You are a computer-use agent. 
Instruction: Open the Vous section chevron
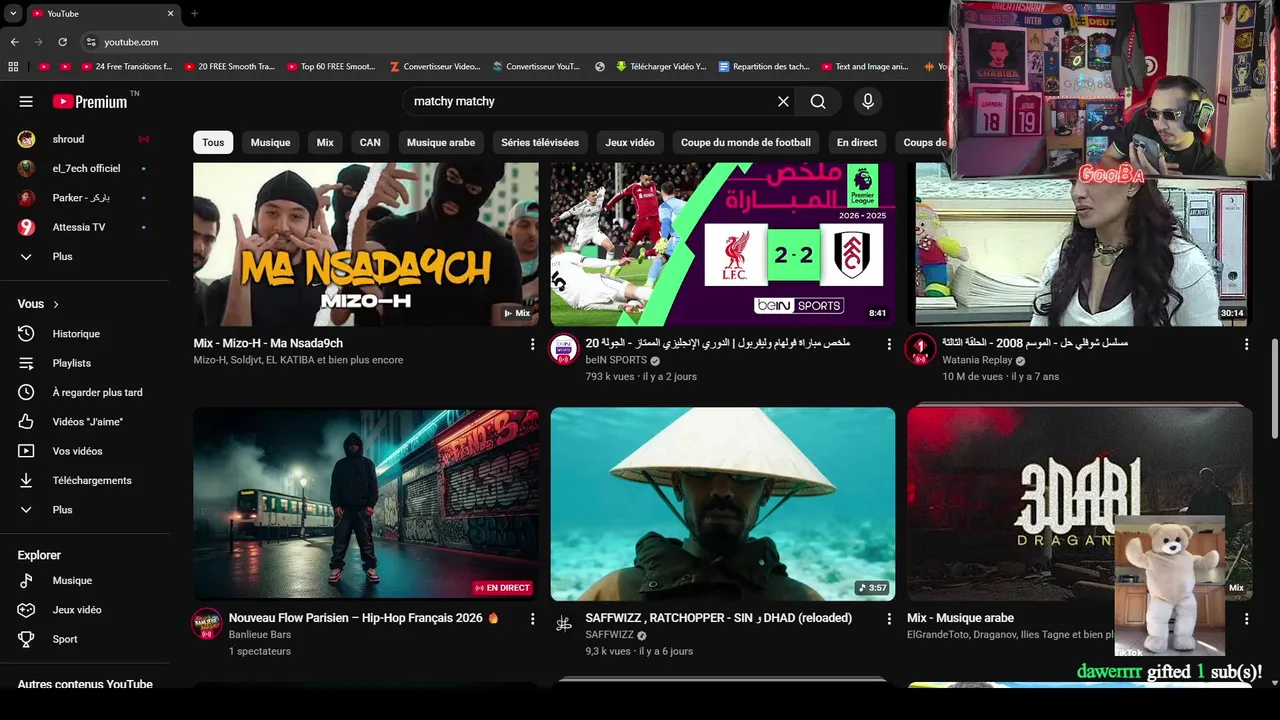56,304
